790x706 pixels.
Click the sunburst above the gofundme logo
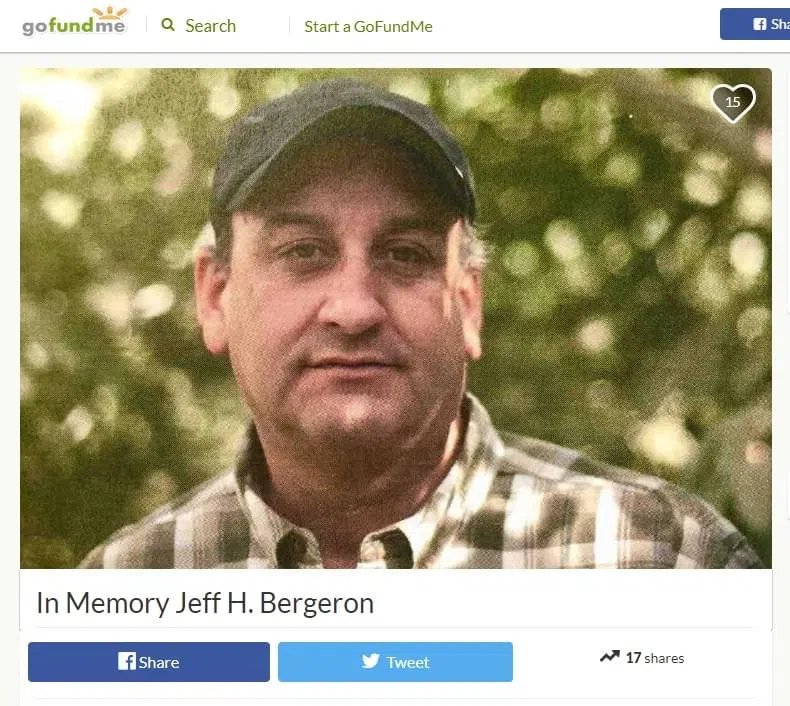point(110,12)
